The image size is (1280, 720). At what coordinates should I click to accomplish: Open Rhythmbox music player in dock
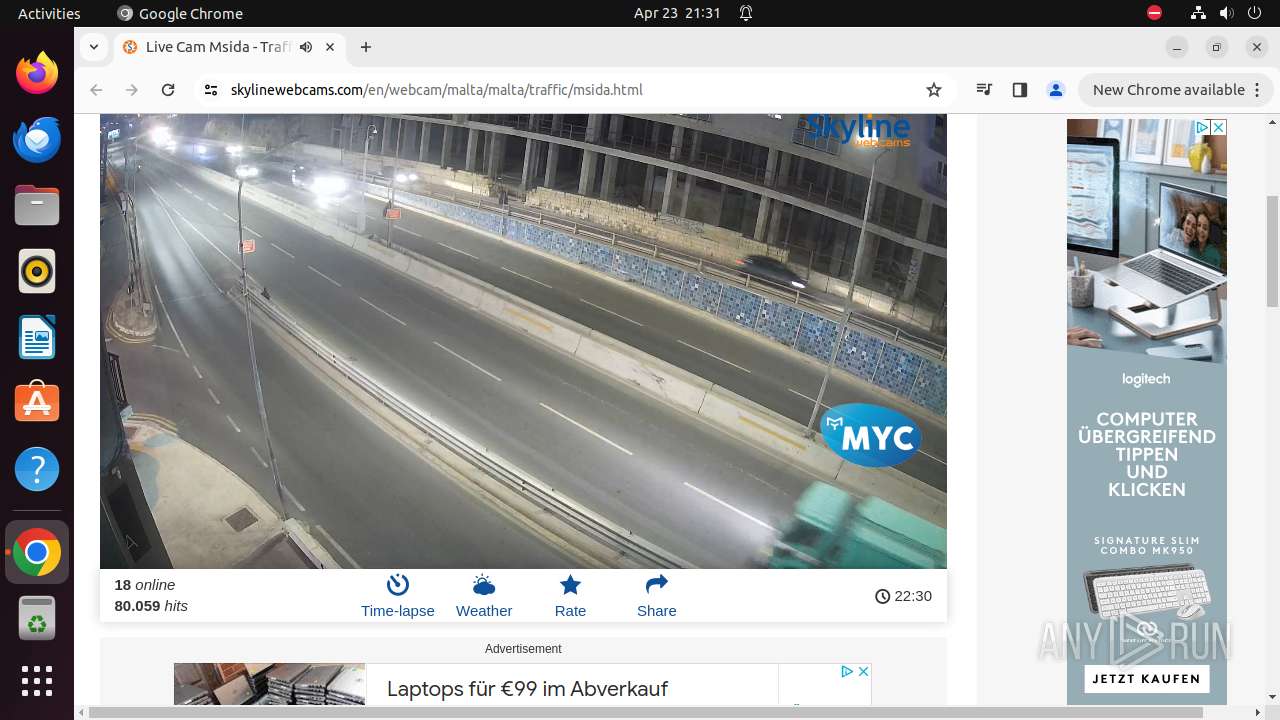click(37, 271)
